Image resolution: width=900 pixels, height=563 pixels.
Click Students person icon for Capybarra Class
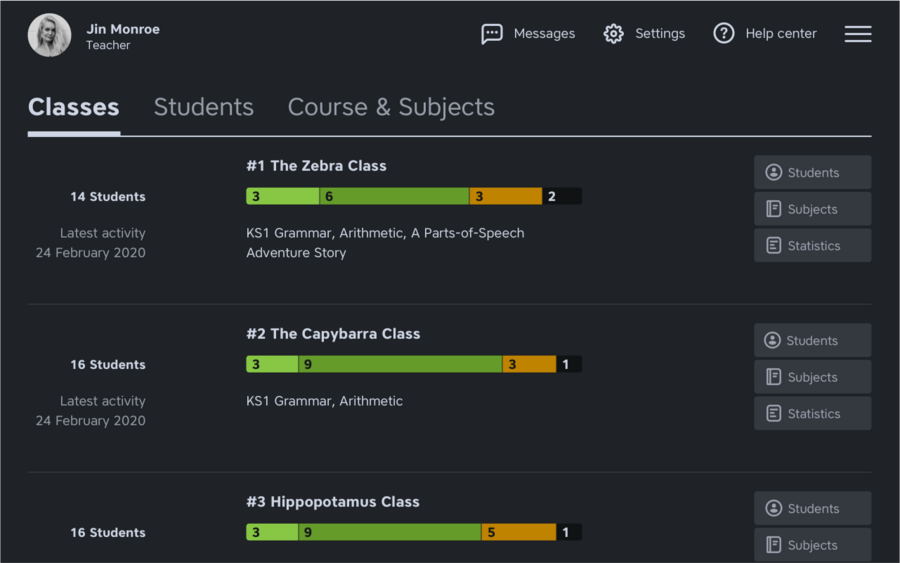click(x=772, y=340)
